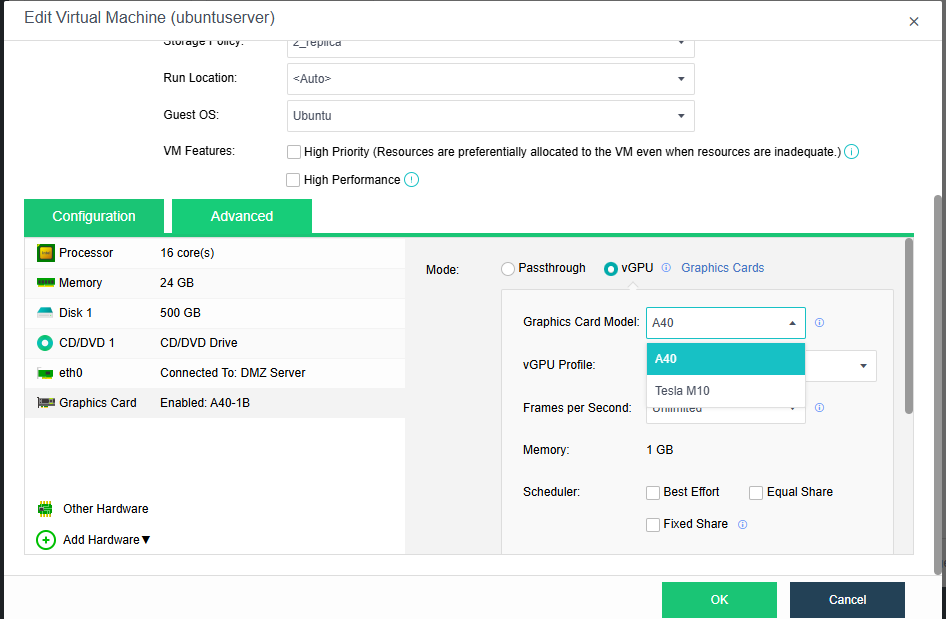Click the CD/DVD 1 disc icon
The image size is (946, 619).
point(45,343)
